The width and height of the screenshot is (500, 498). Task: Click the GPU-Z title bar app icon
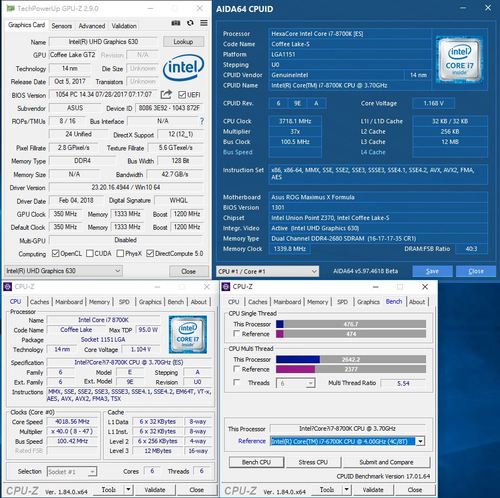coord(10,8)
